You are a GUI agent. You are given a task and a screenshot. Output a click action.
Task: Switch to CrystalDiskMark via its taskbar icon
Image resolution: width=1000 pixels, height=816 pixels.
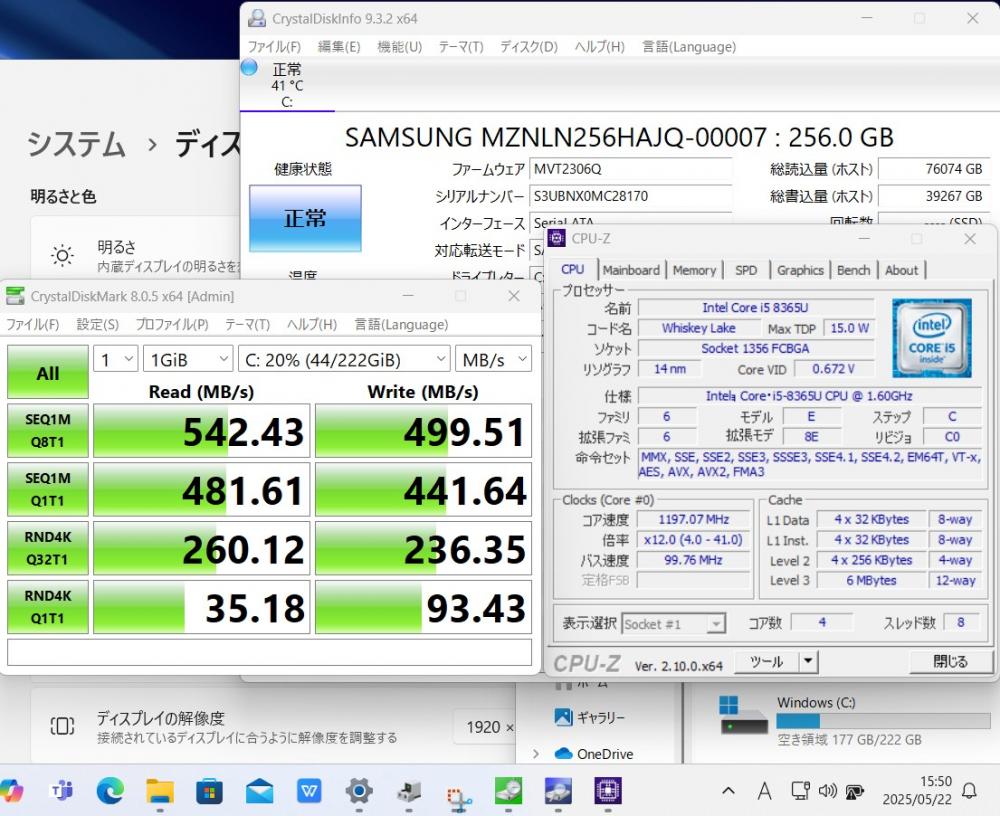[508, 792]
